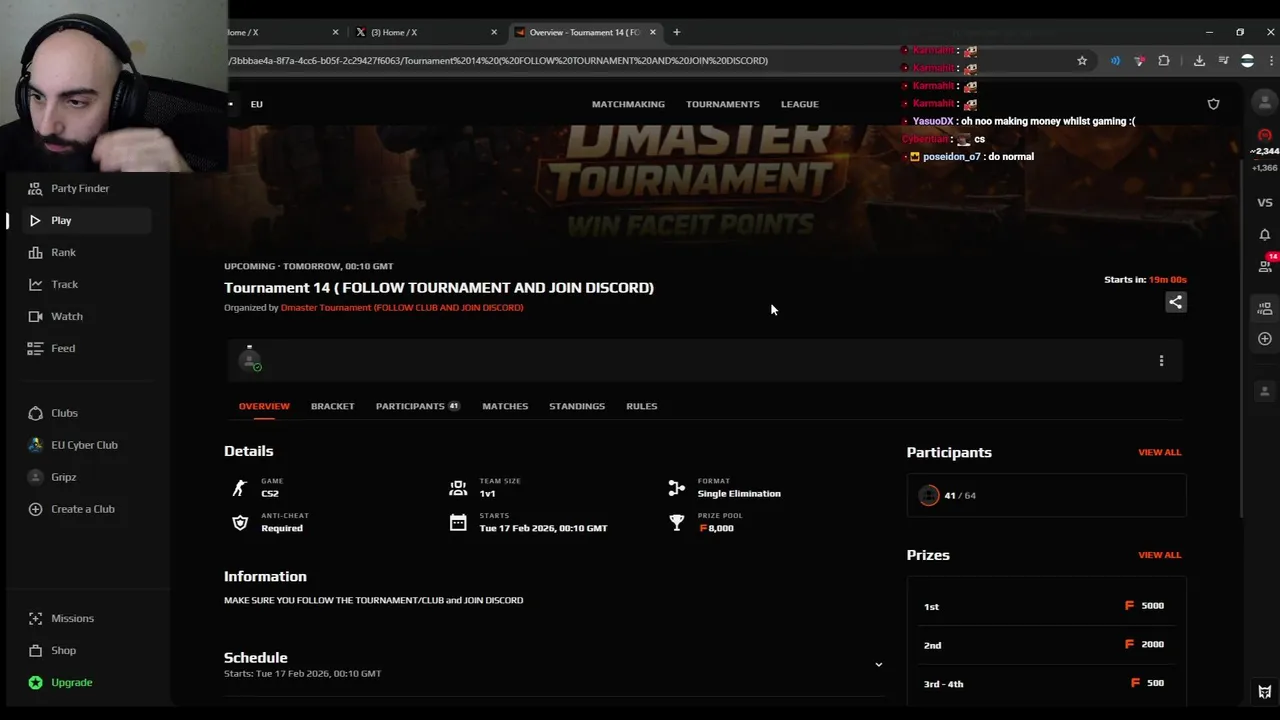Bookmark the page with the star icon
The height and width of the screenshot is (720, 1280).
point(1082,61)
